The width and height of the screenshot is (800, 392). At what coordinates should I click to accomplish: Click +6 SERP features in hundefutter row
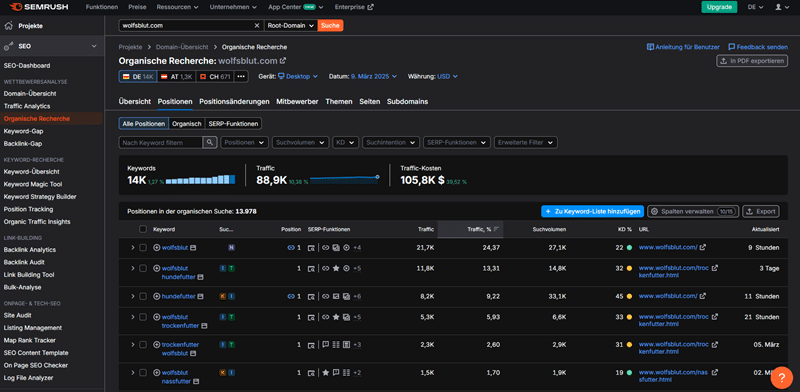[x=357, y=296]
